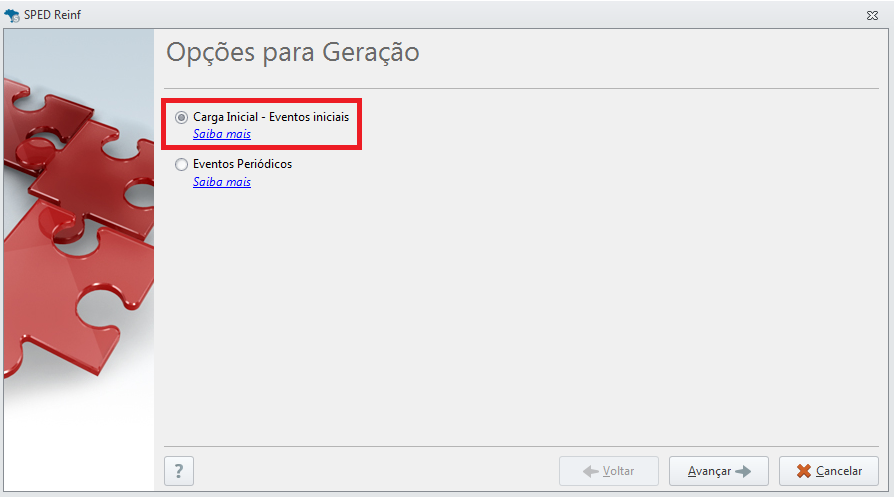Click the SPED Reinf title bar icon
This screenshot has width=894, height=498.
(11, 15)
